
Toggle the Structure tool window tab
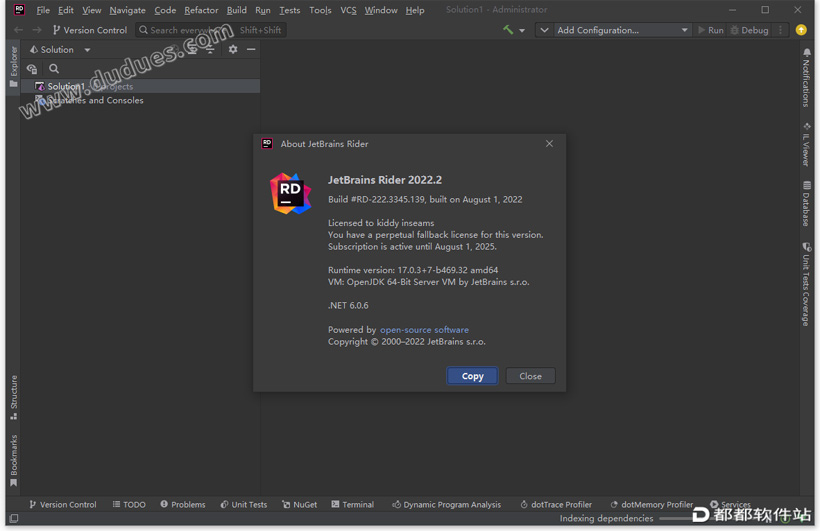tap(14, 397)
